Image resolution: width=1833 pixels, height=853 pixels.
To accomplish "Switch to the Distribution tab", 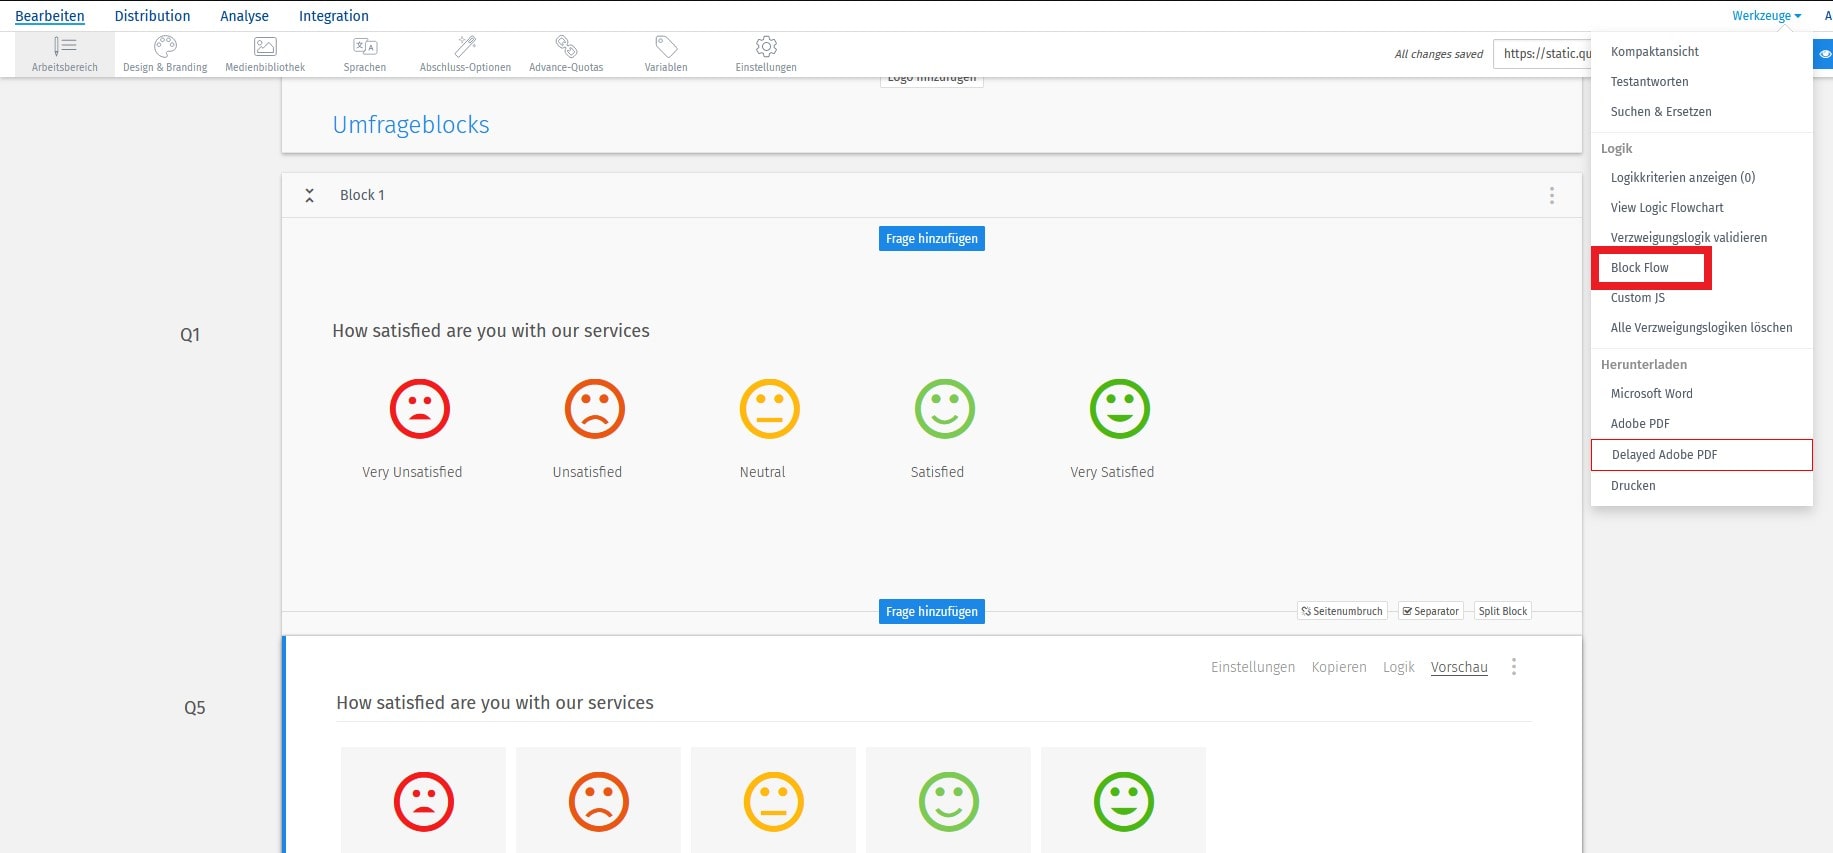I will (152, 16).
